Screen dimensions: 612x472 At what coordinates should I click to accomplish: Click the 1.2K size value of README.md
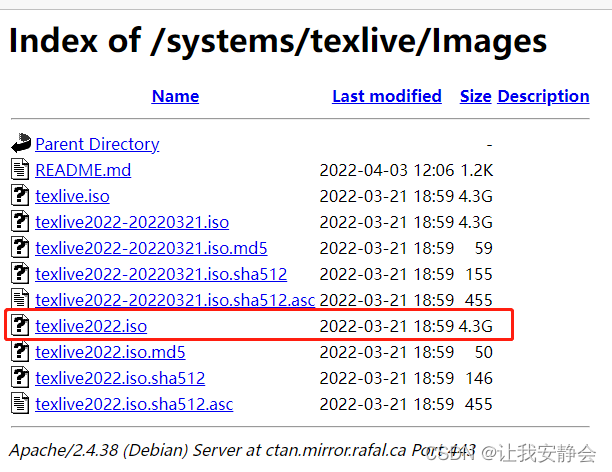coord(477,170)
